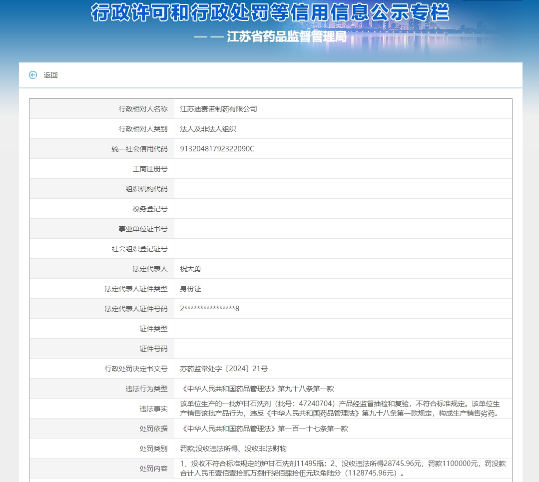Click the 税务登记号 label cell
The image size is (539, 482).
(x=102, y=209)
